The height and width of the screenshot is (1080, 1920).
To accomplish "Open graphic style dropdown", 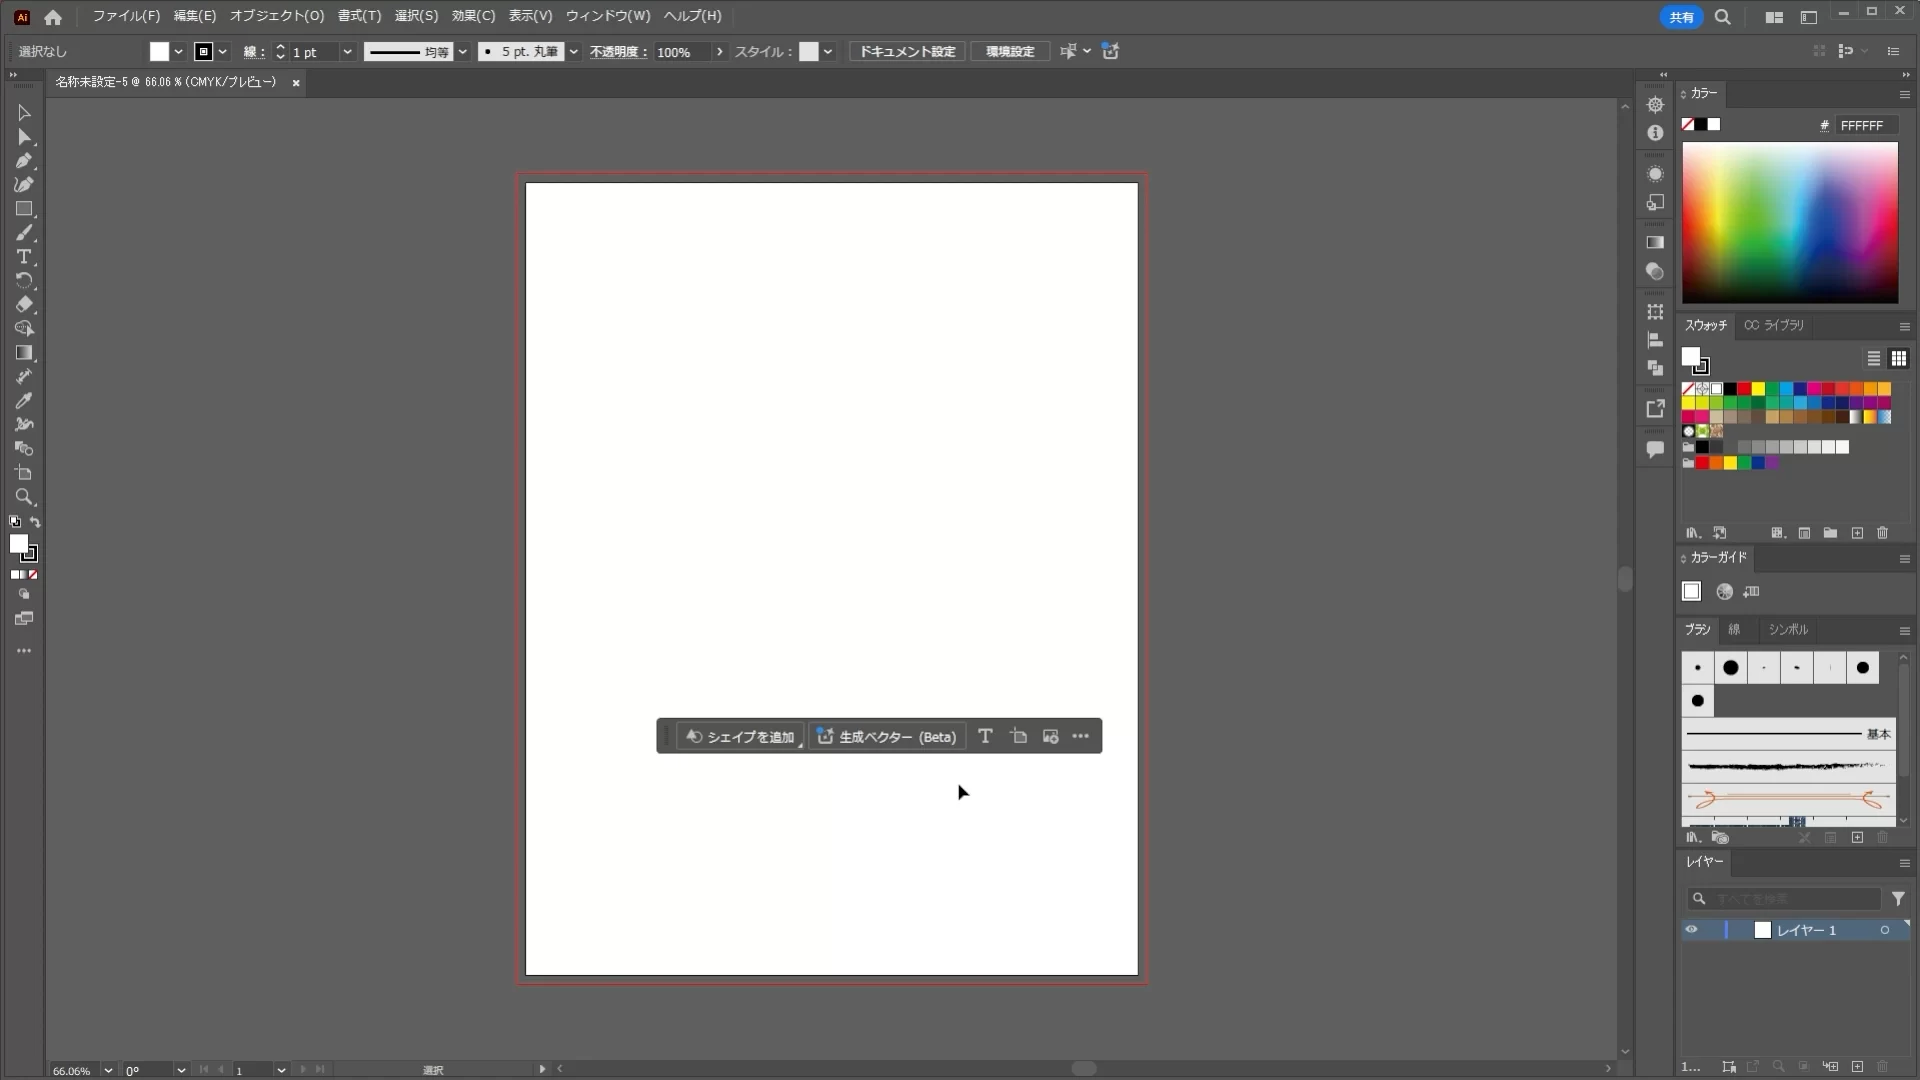I will (828, 52).
